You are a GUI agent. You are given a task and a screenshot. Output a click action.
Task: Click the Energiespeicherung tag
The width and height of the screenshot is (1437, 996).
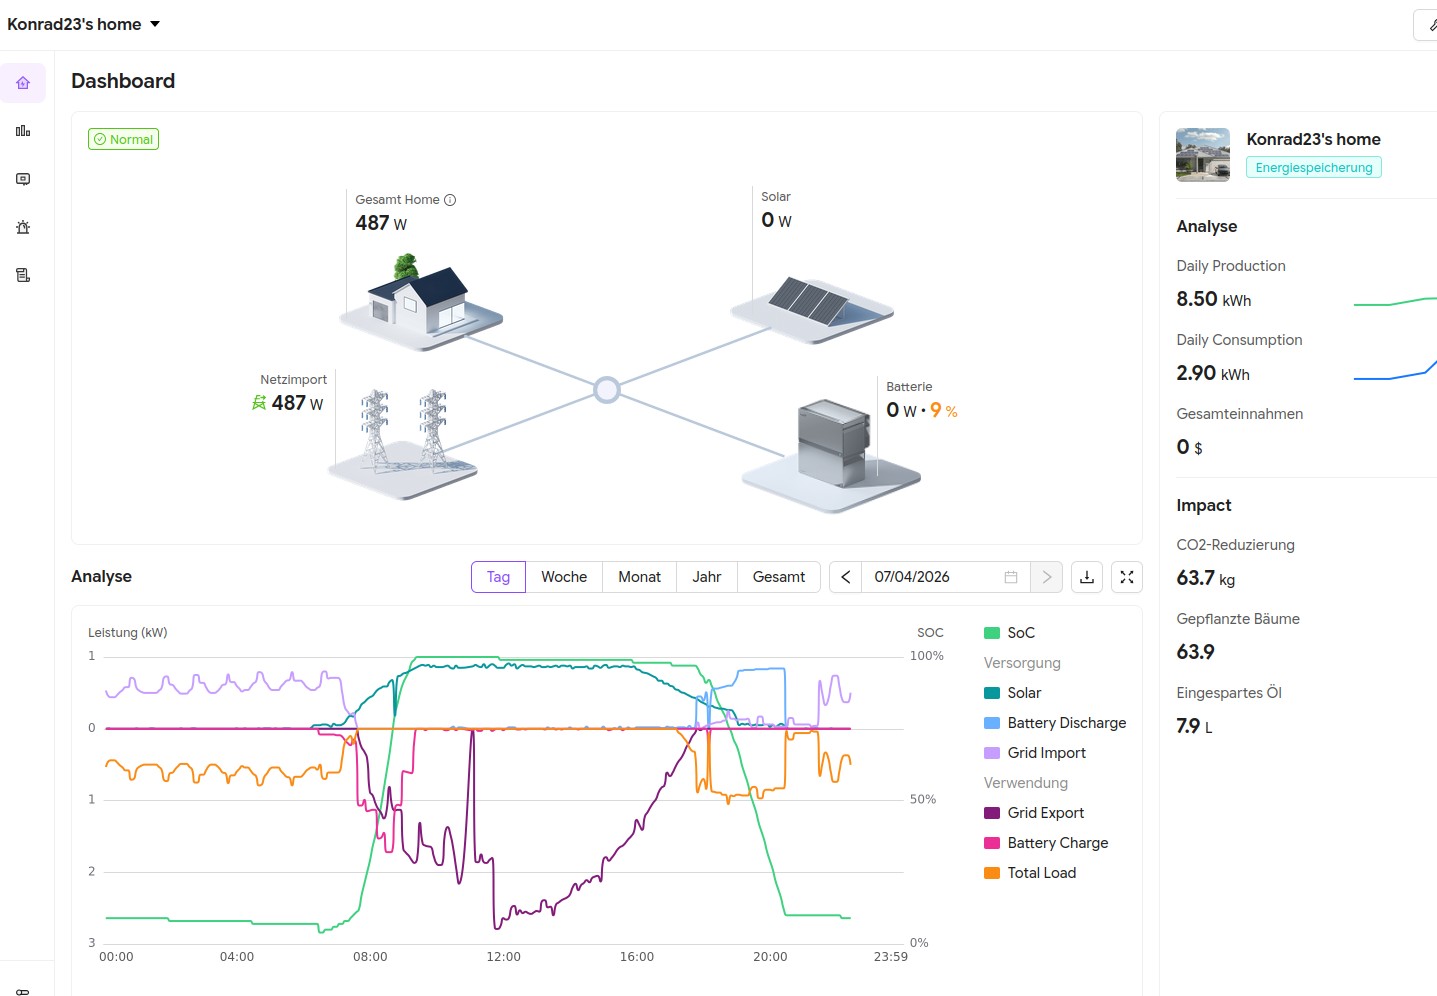pyautogui.click(x=1313, y=168)
